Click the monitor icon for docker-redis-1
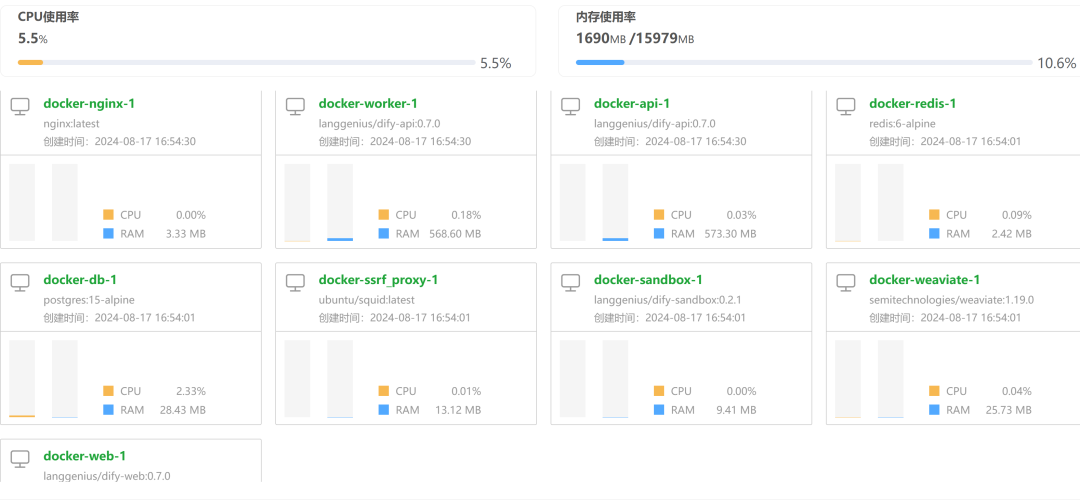Screen dimensions: 1080x500 [846, 105]
